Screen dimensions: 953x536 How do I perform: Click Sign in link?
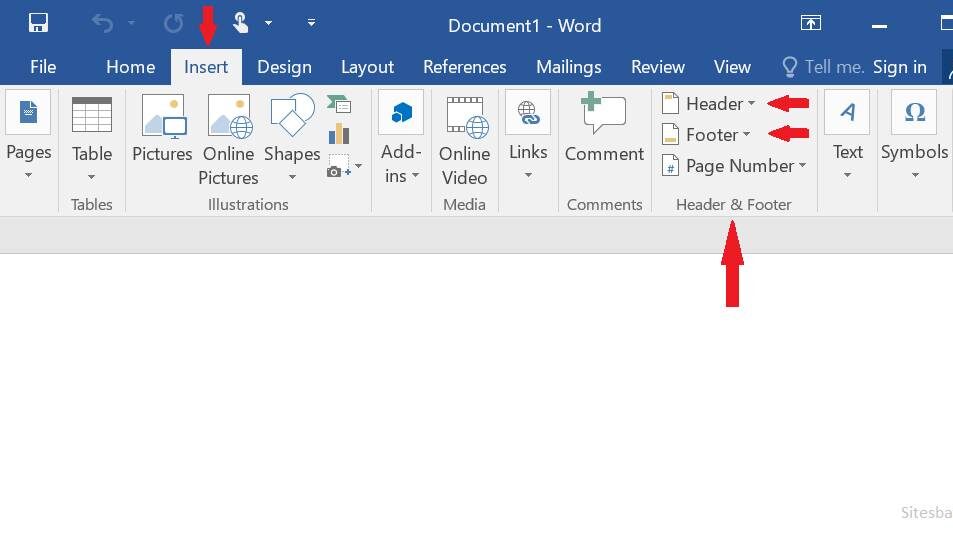point(900,67)
